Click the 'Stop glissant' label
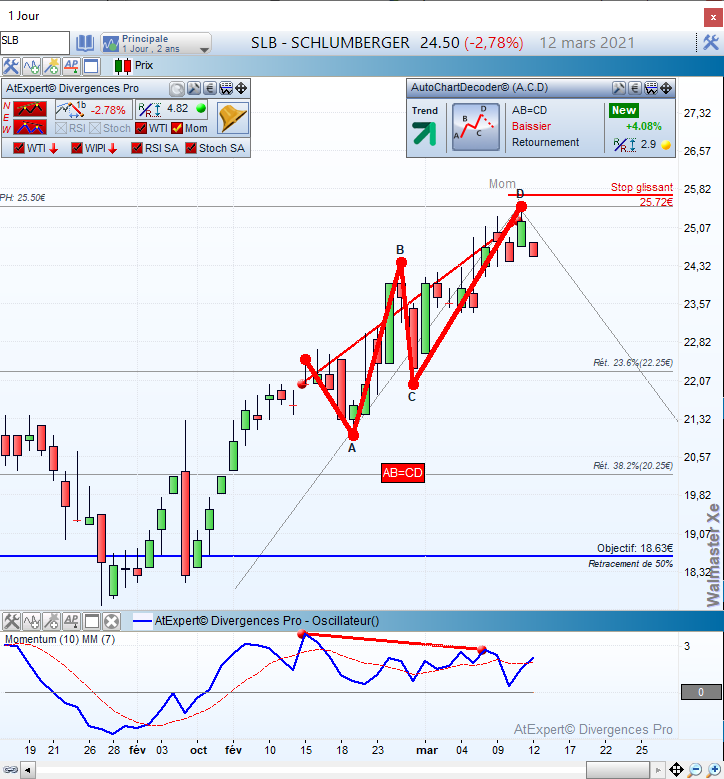The height and width of the screenshot is (779, 724). pyautogui.click(x=642, y=187)
